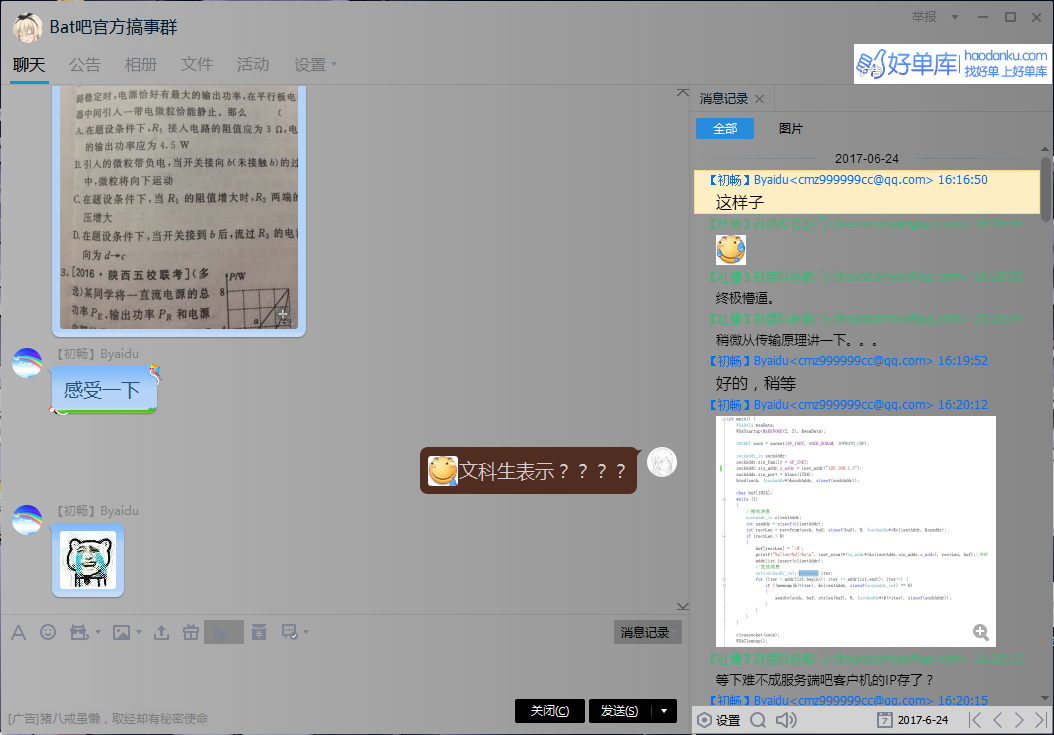The height and width of the screenshot is (735, 1054).
Task: Click the 猪八戒 advertisement text link
Action: [x=108, y=719]
